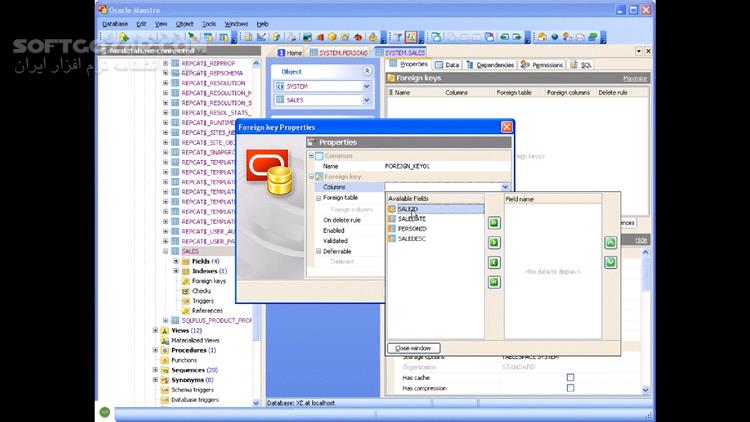
Task: Click the red ladybug debug toolbar icon
Action: 357,37
